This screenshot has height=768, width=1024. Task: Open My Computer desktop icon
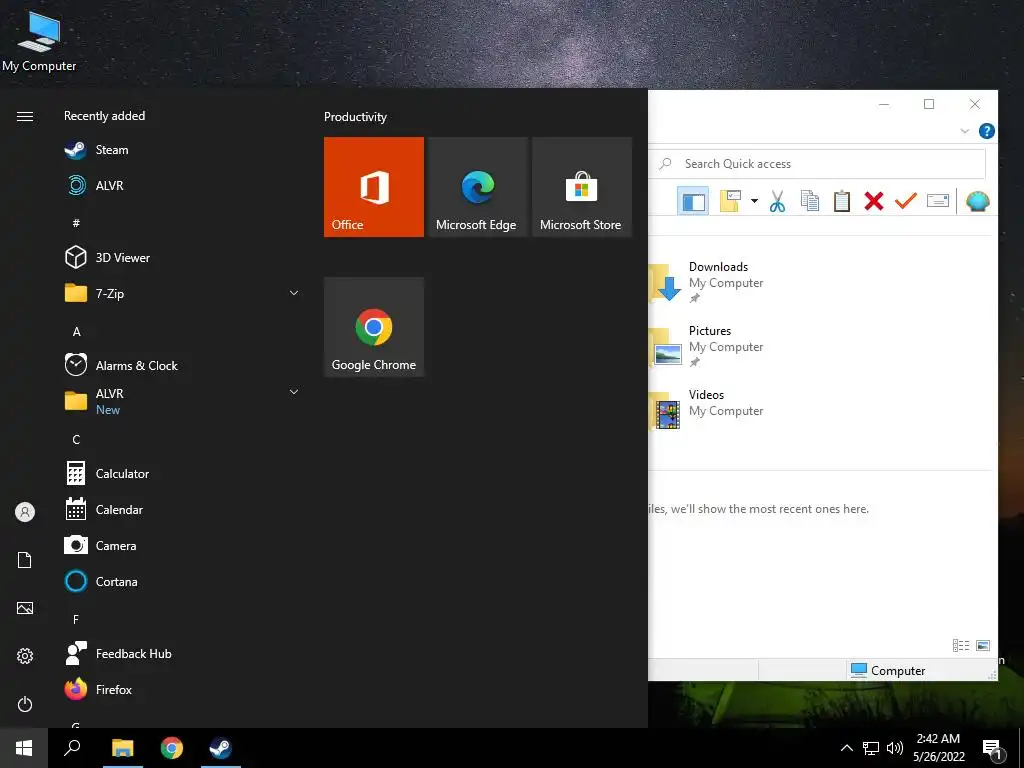tap(39, 41)
